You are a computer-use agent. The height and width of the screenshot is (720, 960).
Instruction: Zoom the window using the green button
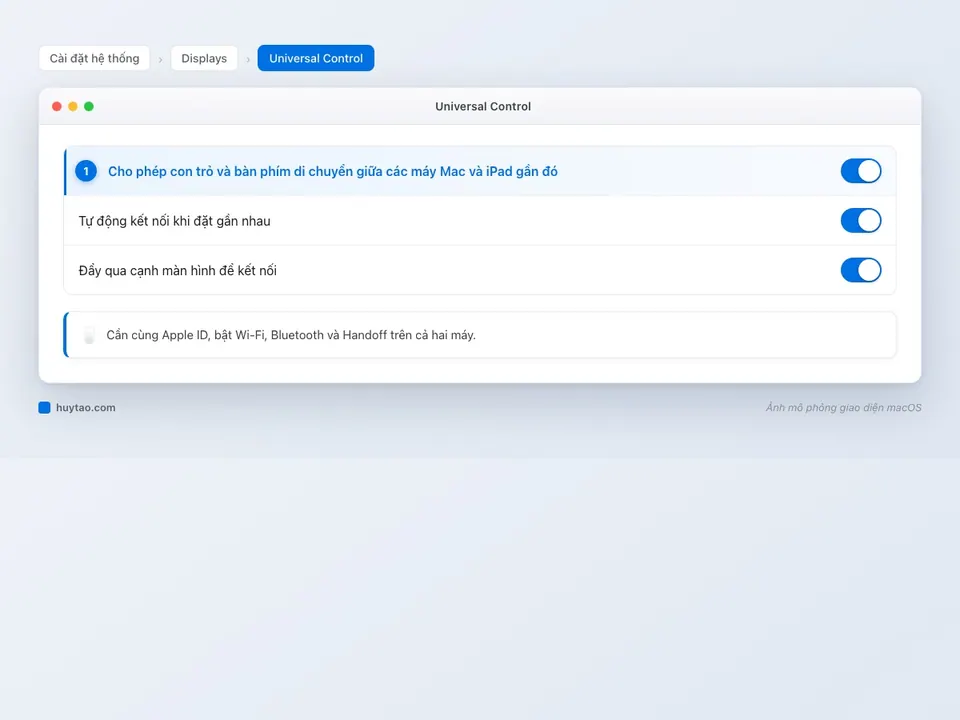click(x=89, y=107)
